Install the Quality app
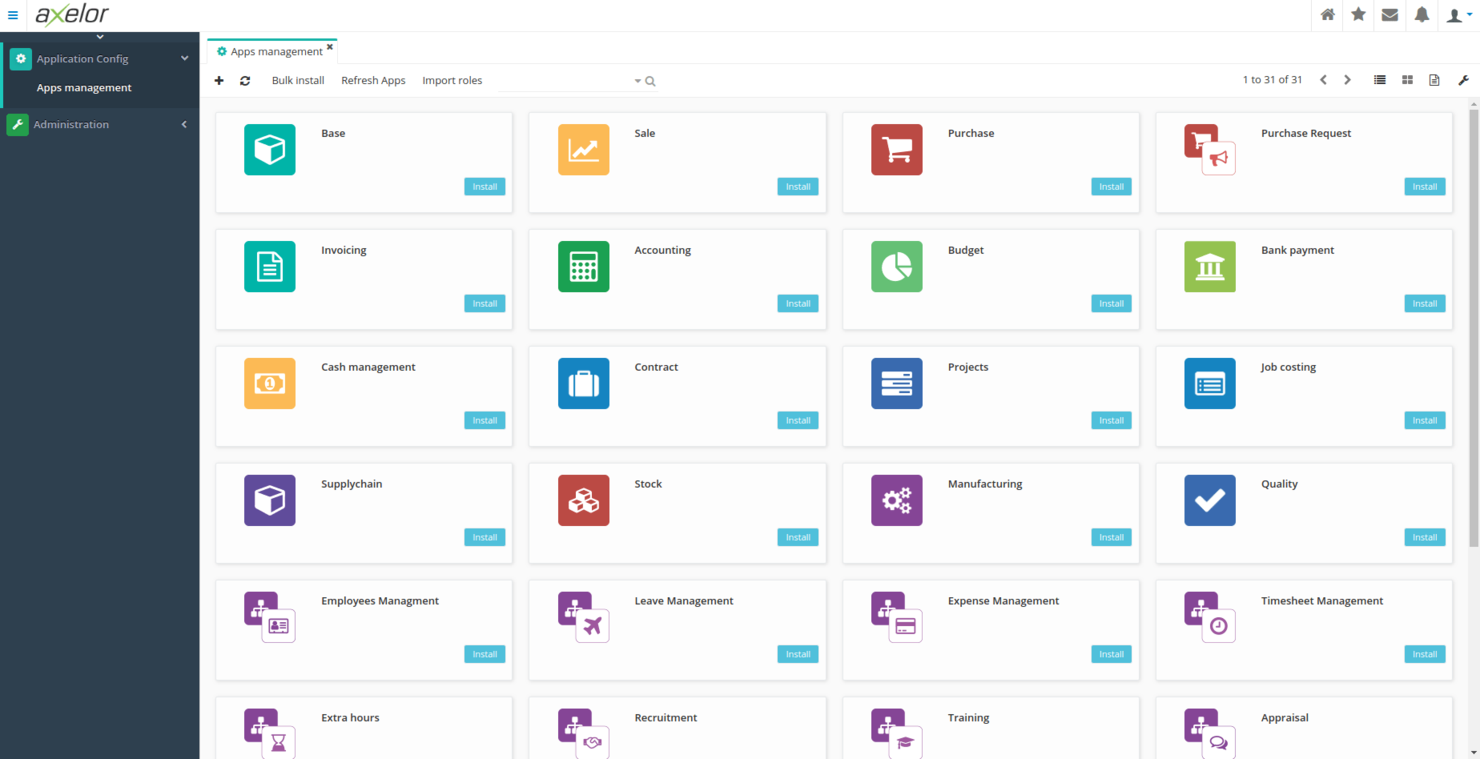 tap(1424, 537)
